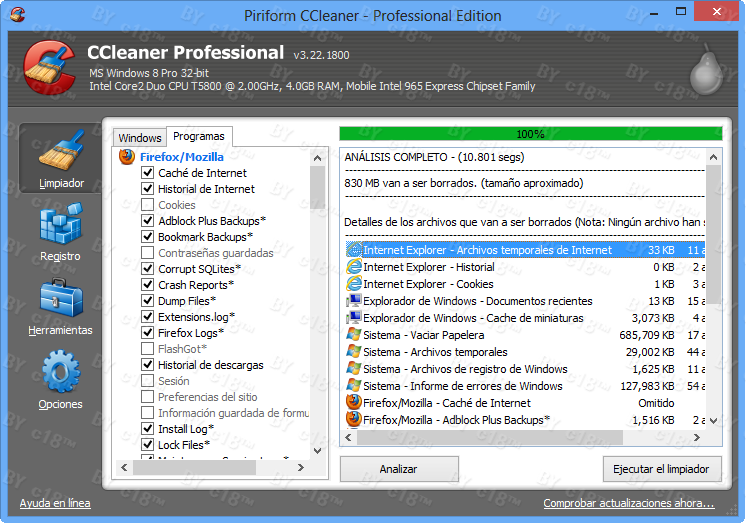Toggle Dump Files checkbox

pyautogui.click(x=148, y=300)
